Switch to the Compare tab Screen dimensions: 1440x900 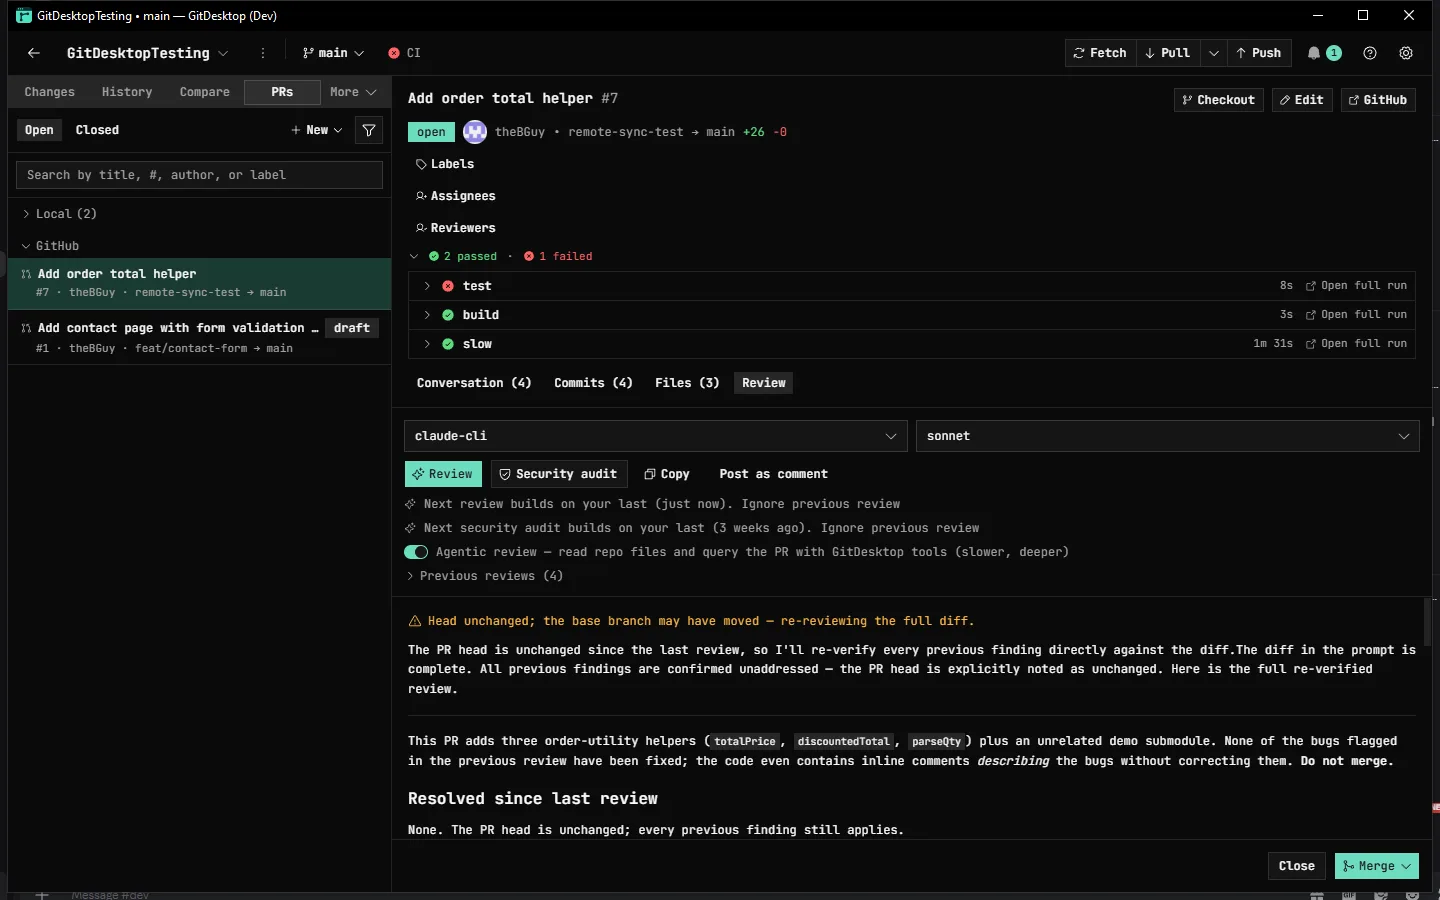pos(205,92)
